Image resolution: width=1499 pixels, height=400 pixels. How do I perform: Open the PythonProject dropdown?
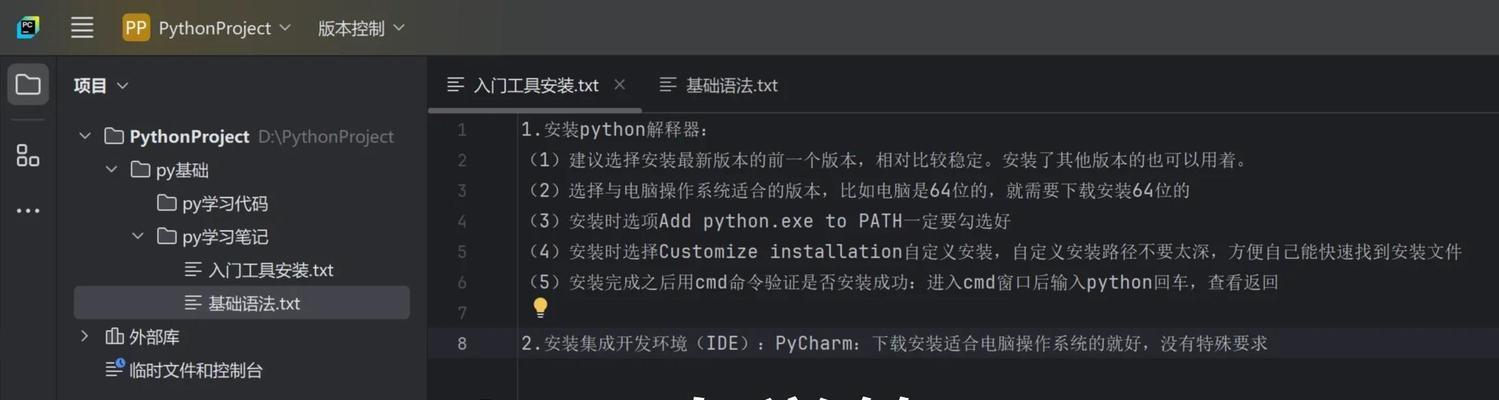tap(225, 28)
